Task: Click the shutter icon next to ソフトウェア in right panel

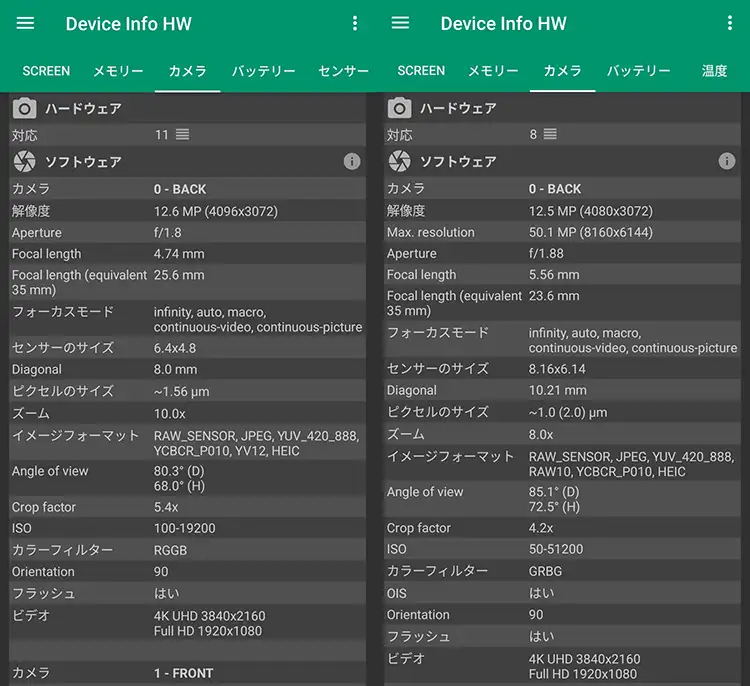Action: [x=400, y=161]
